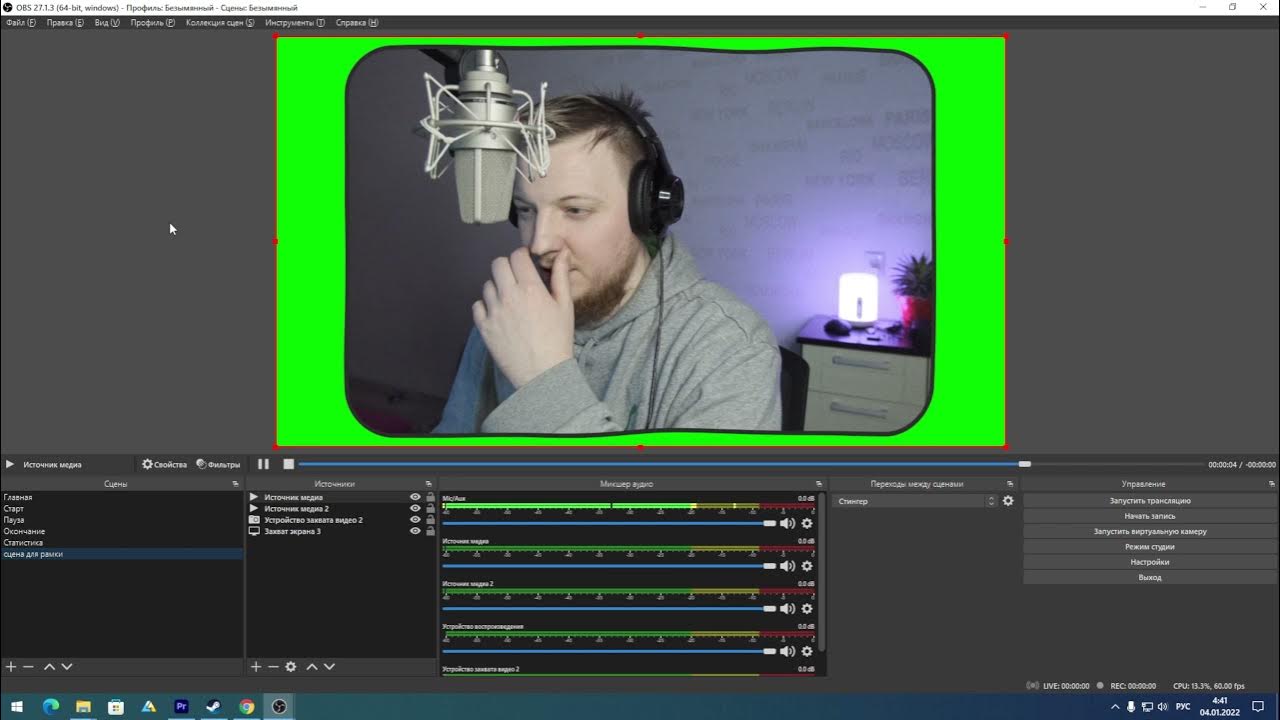Move selected source up
Viewport: 1280px width, 720px height.
312,666
